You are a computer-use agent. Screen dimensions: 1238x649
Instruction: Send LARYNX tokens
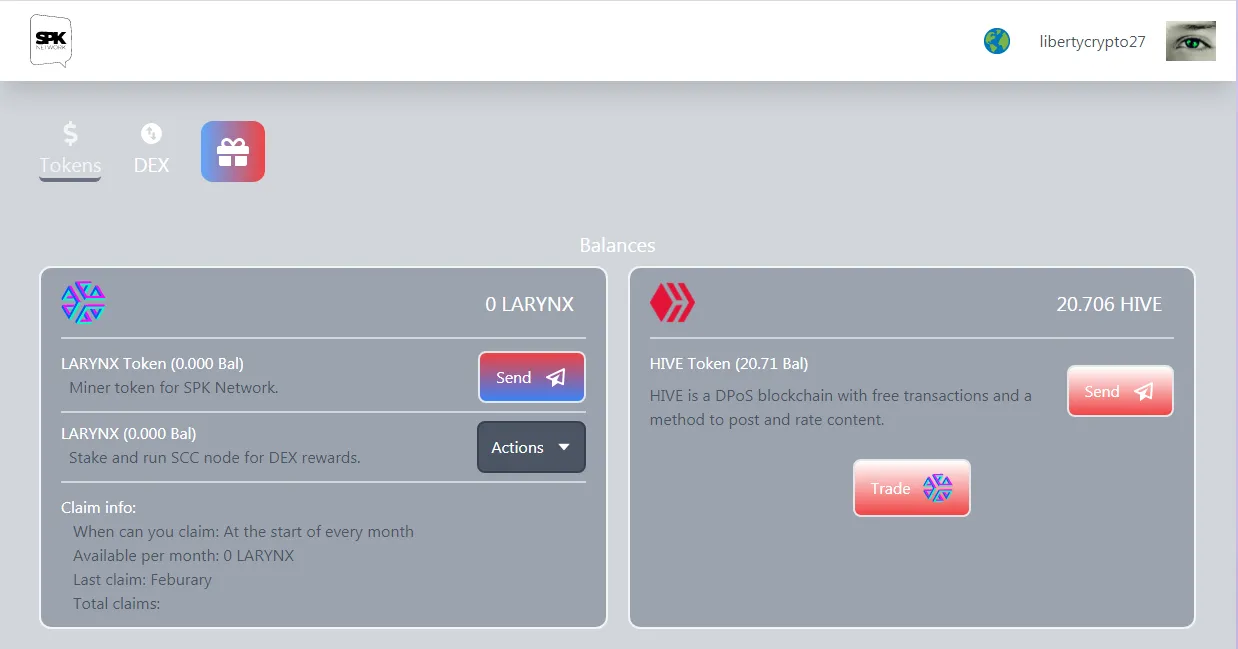click(532, 377)
